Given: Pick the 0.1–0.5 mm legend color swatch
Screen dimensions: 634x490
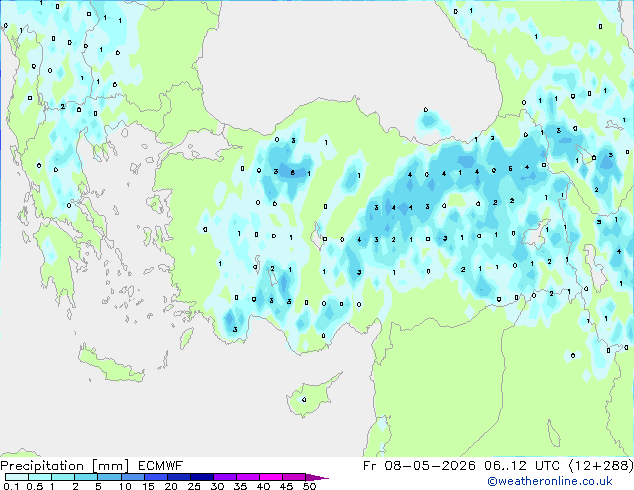Looking at the screenshot, I should click(17, 477).
